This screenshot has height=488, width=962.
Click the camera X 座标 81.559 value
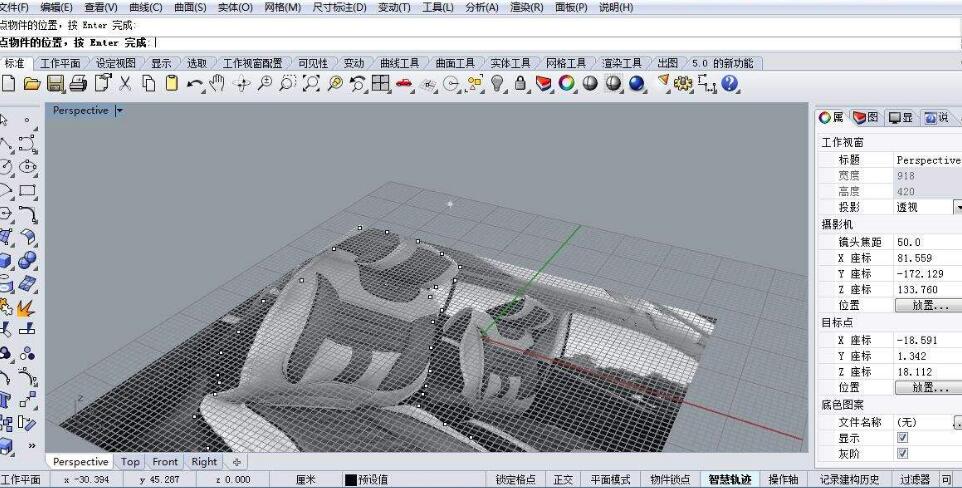(x=928, y=258)
